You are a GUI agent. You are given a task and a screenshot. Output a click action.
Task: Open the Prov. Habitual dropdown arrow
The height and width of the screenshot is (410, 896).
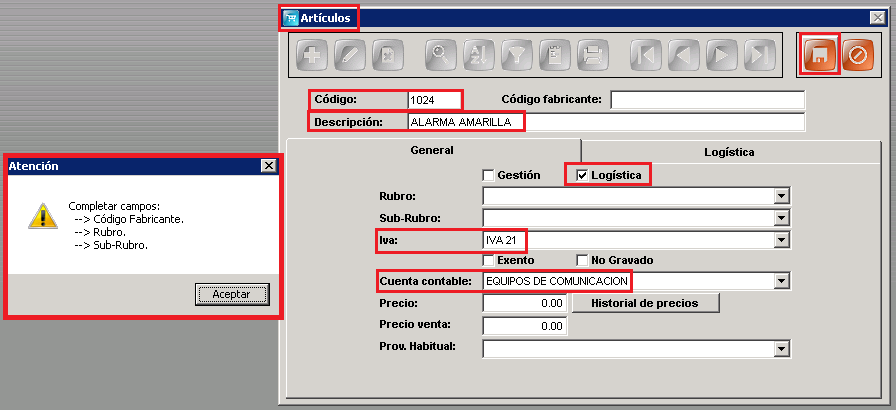(781, 348)
